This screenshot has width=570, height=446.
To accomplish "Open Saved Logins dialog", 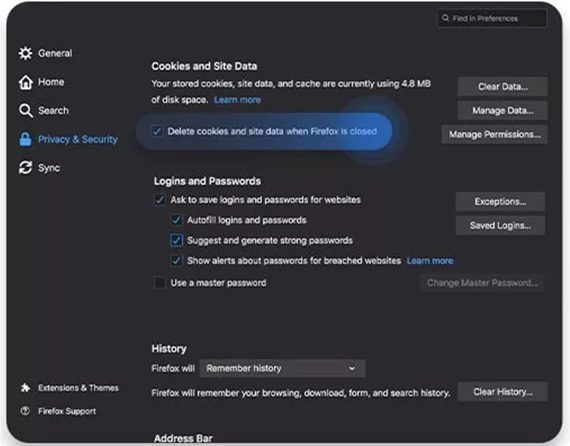I will click(500, 225).
